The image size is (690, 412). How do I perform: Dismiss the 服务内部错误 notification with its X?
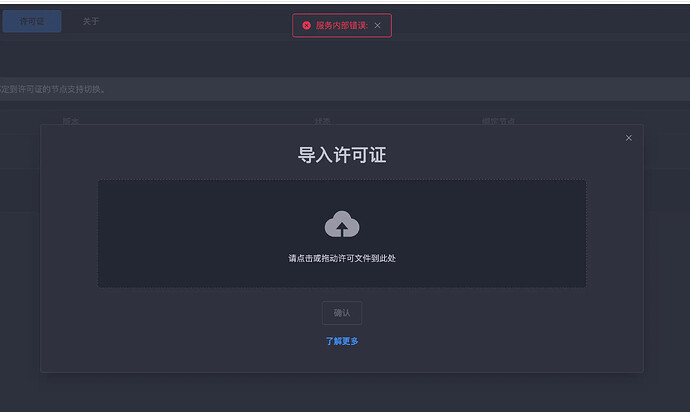click(378, 26)
